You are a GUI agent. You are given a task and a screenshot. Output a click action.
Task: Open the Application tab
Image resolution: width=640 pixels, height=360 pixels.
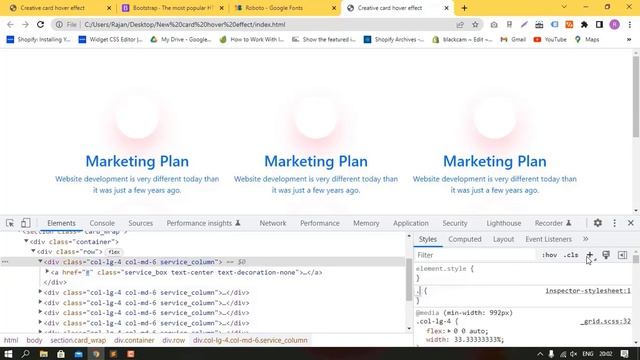tap(411, 223)
